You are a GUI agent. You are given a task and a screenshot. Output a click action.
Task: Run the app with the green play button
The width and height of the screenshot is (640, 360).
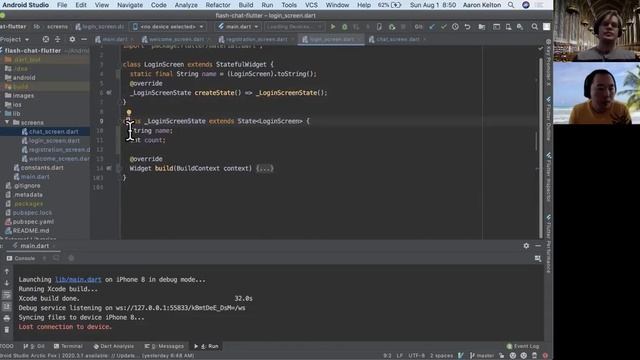click(333, 27)
